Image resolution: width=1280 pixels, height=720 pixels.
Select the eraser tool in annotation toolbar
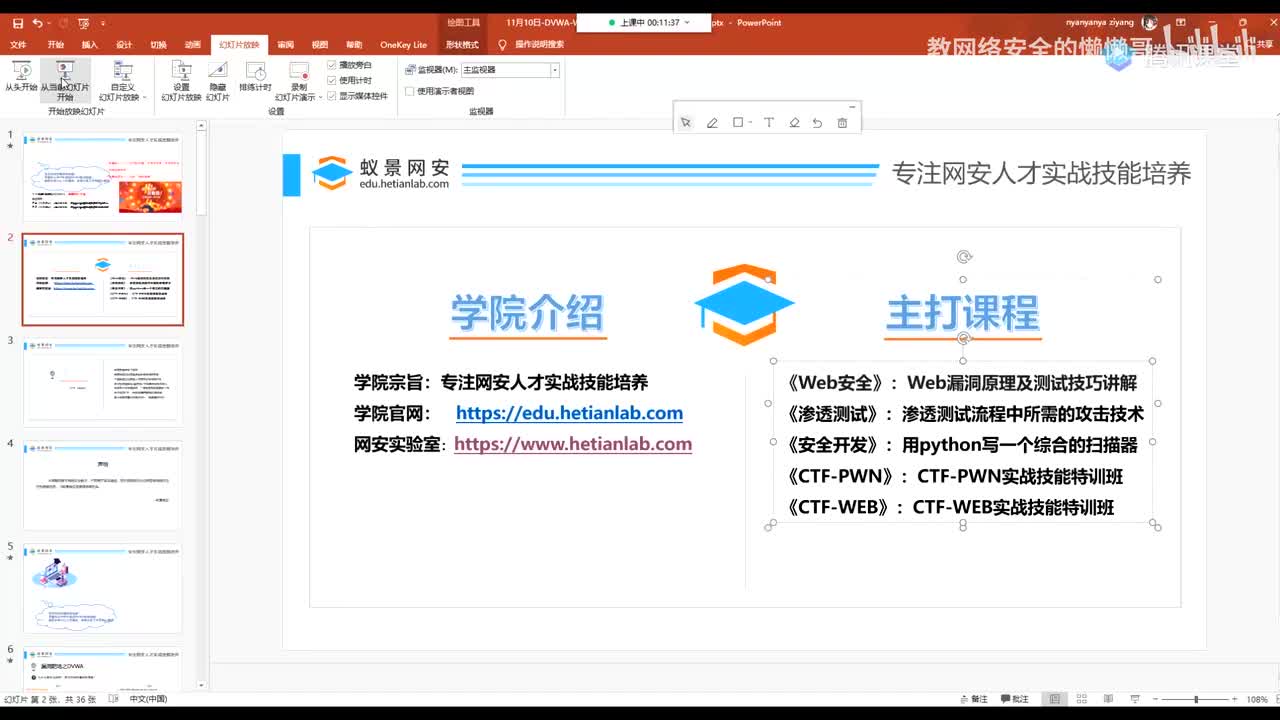coord(794,123)
